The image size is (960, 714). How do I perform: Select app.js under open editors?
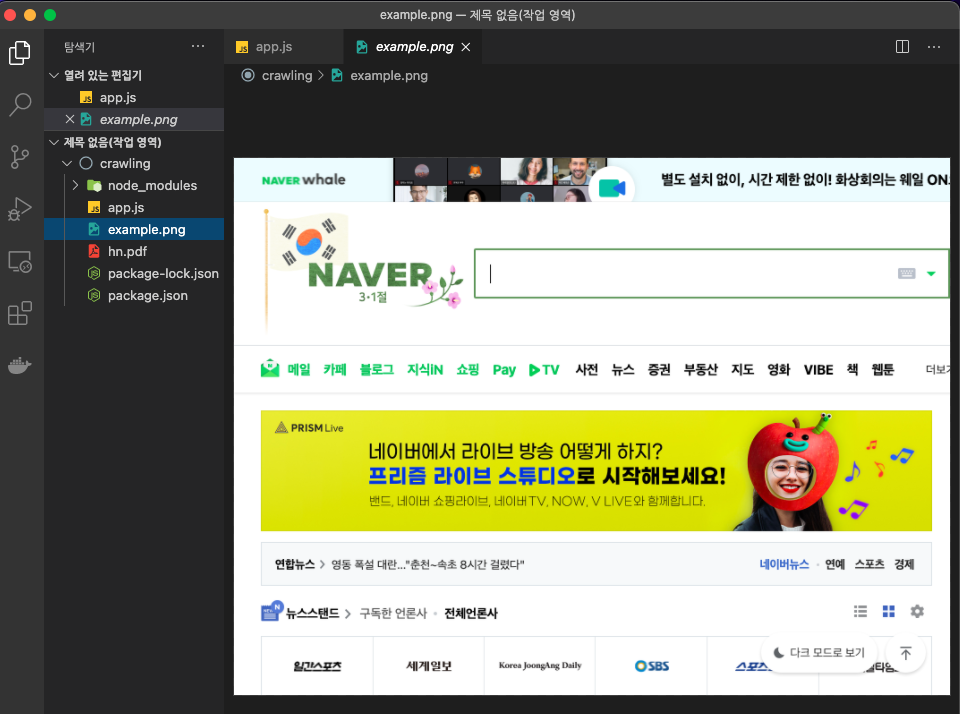click(x=118, y=97)
